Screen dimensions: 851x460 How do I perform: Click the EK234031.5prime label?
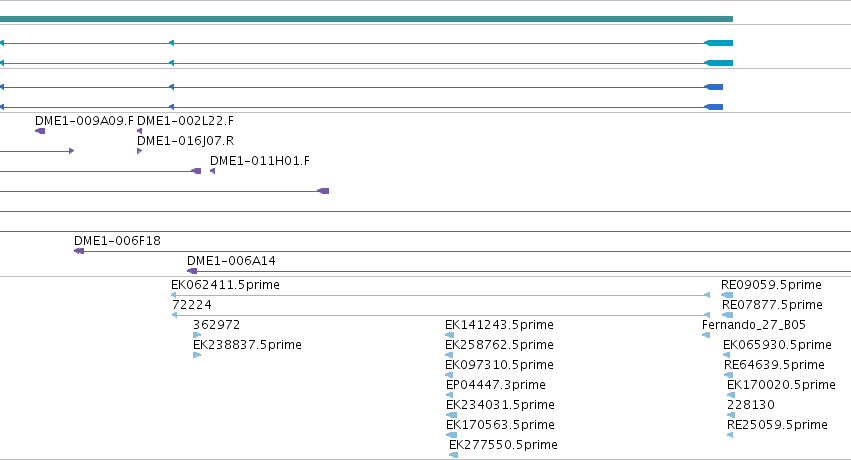[x=500, y=405]
